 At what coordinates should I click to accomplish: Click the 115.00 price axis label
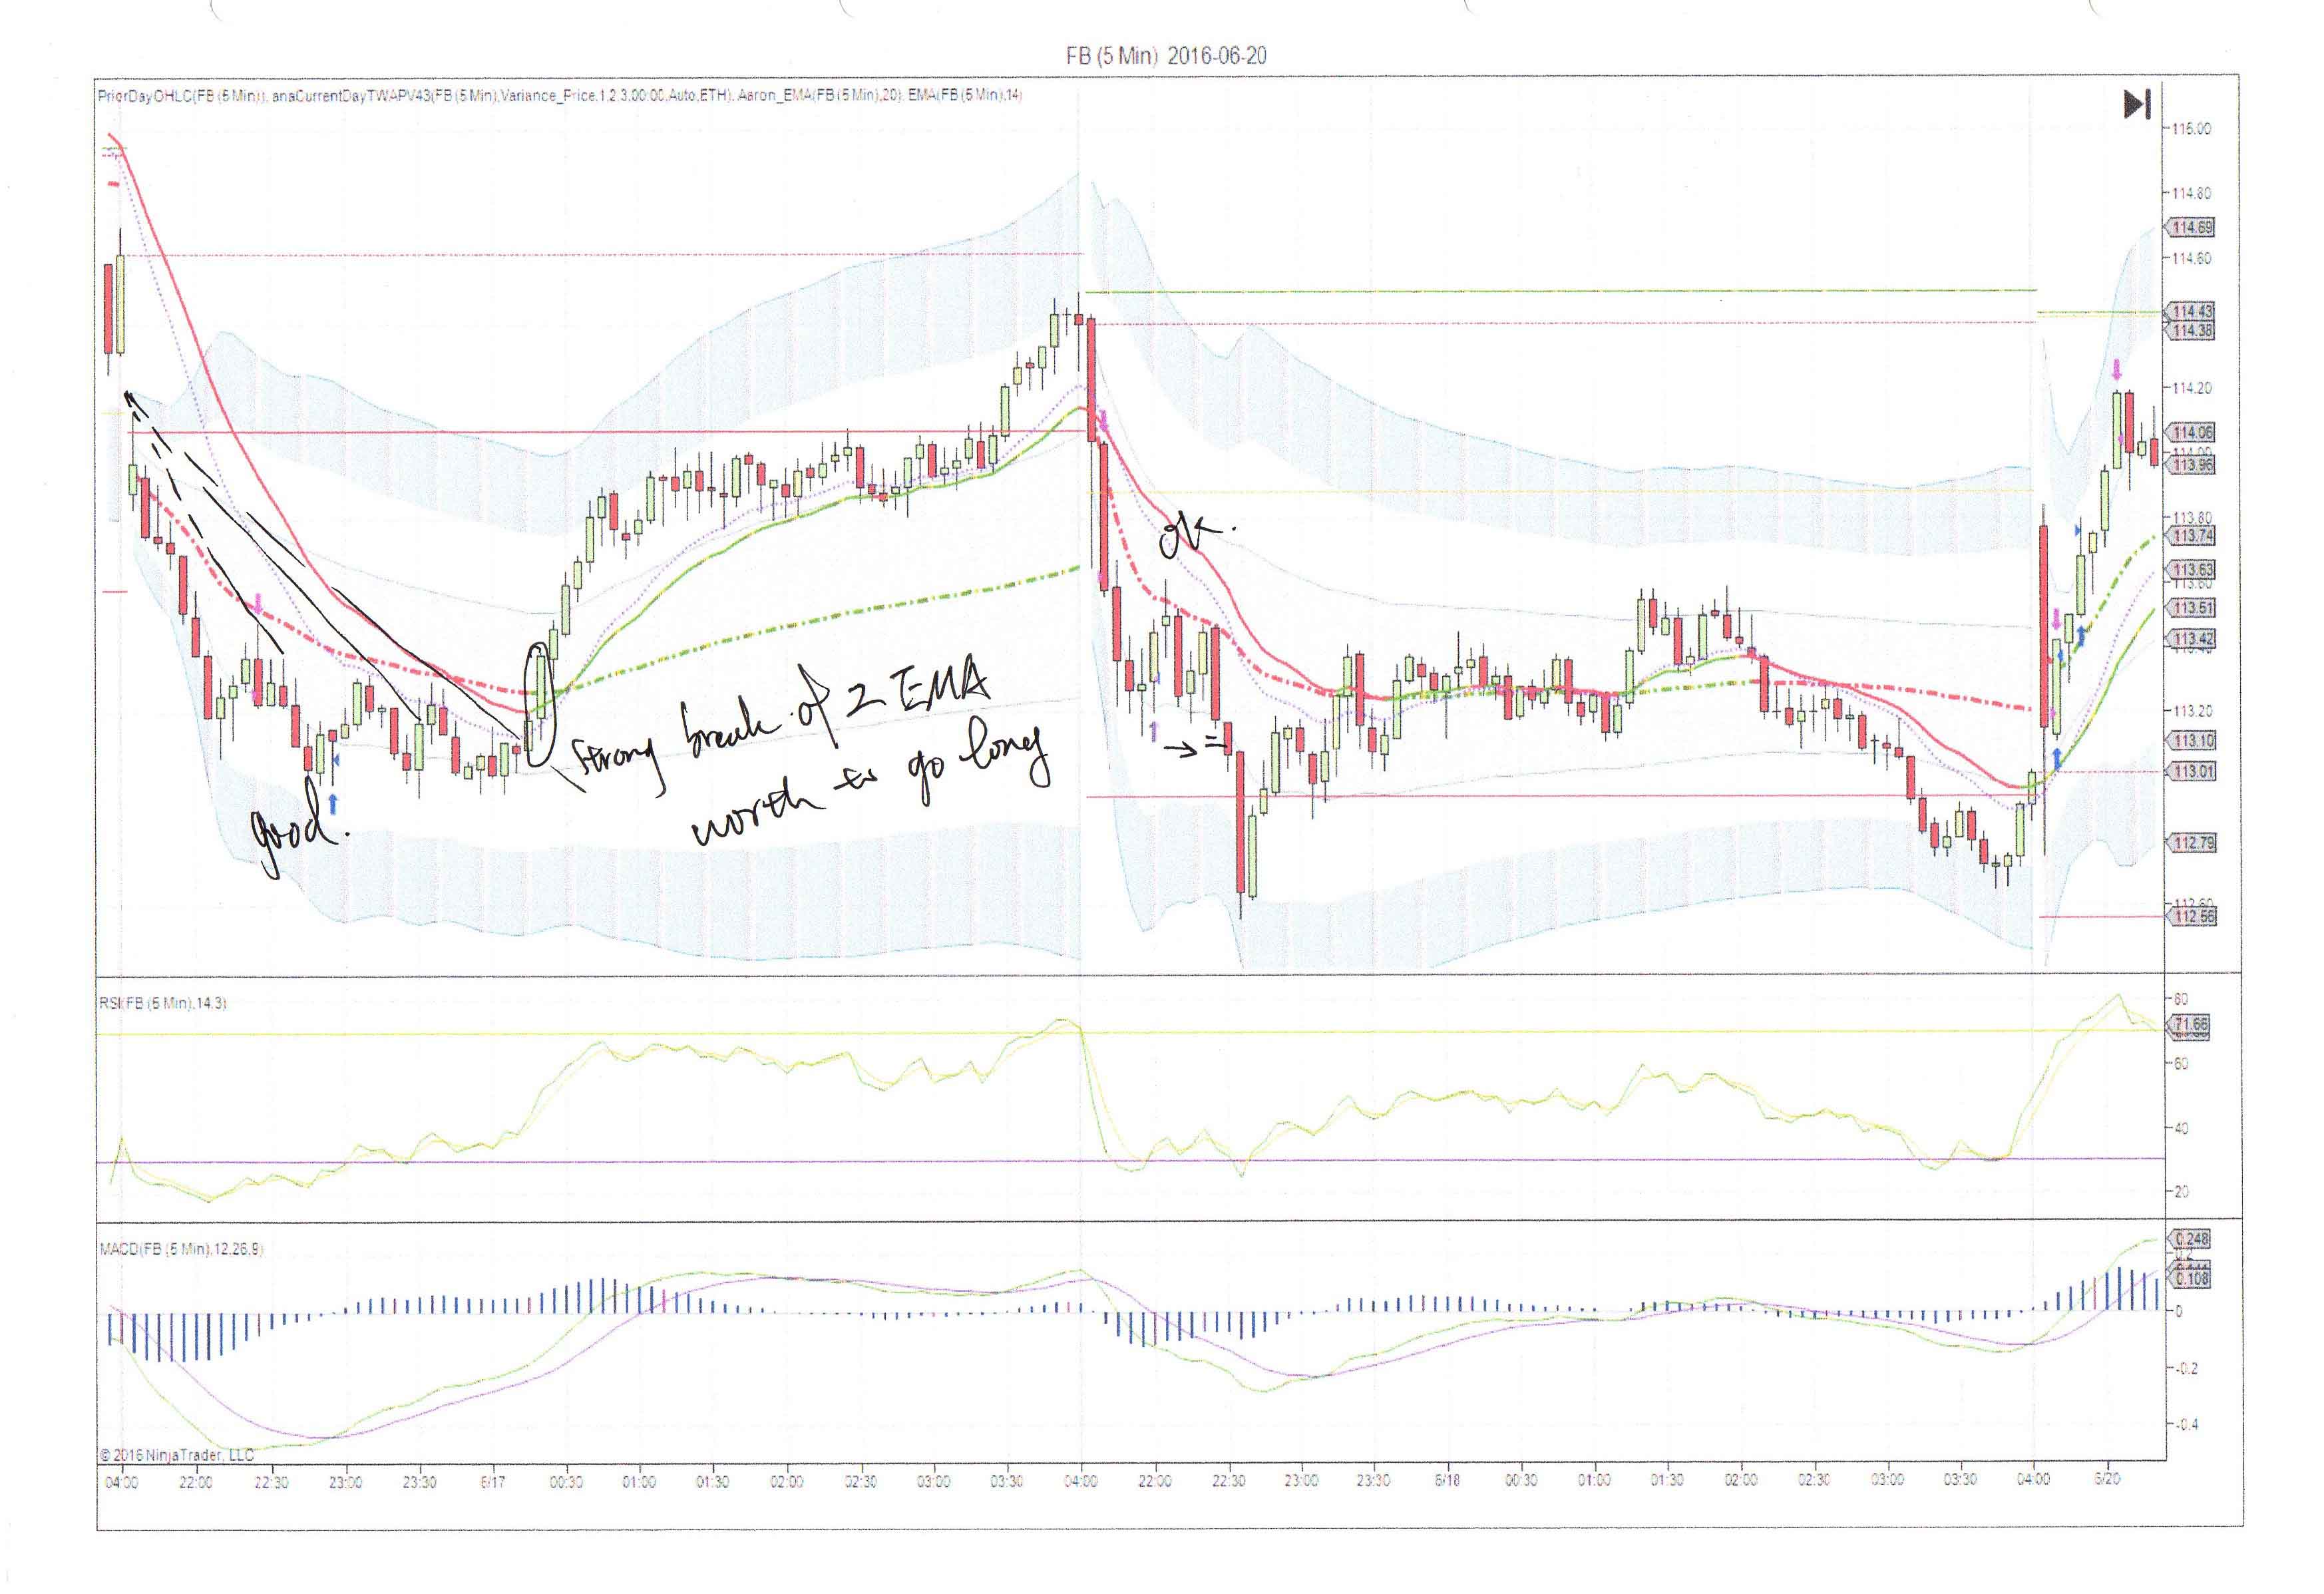click(2192, 129)
